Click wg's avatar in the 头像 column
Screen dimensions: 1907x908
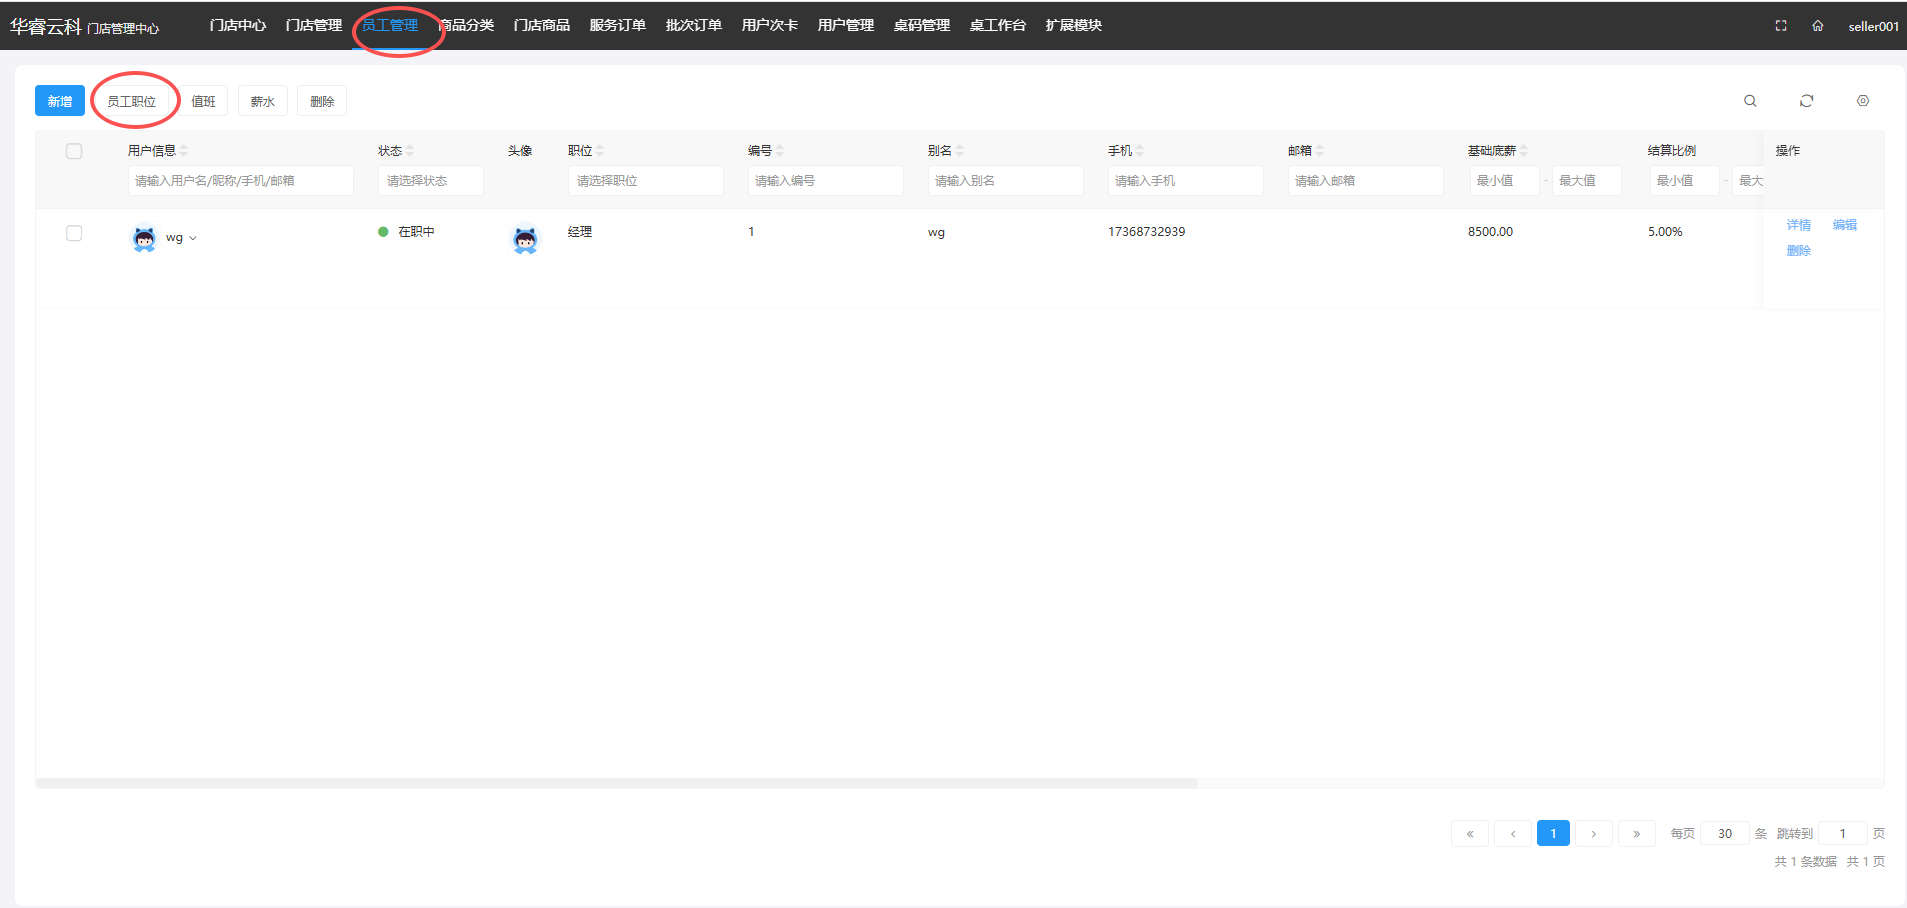click(525, 239)
